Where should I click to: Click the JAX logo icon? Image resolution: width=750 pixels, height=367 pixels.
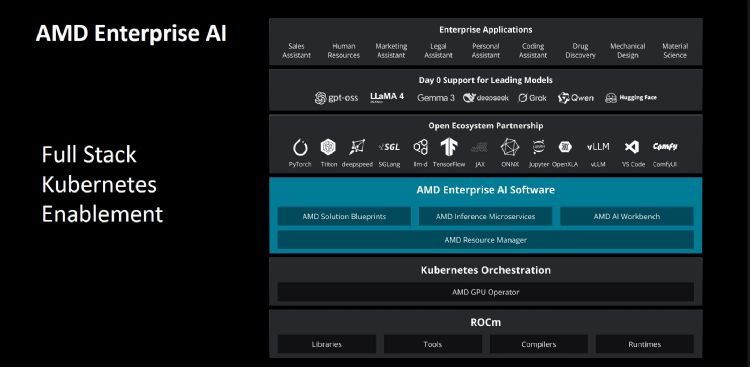pyautogui.click(x=479, y=147)
